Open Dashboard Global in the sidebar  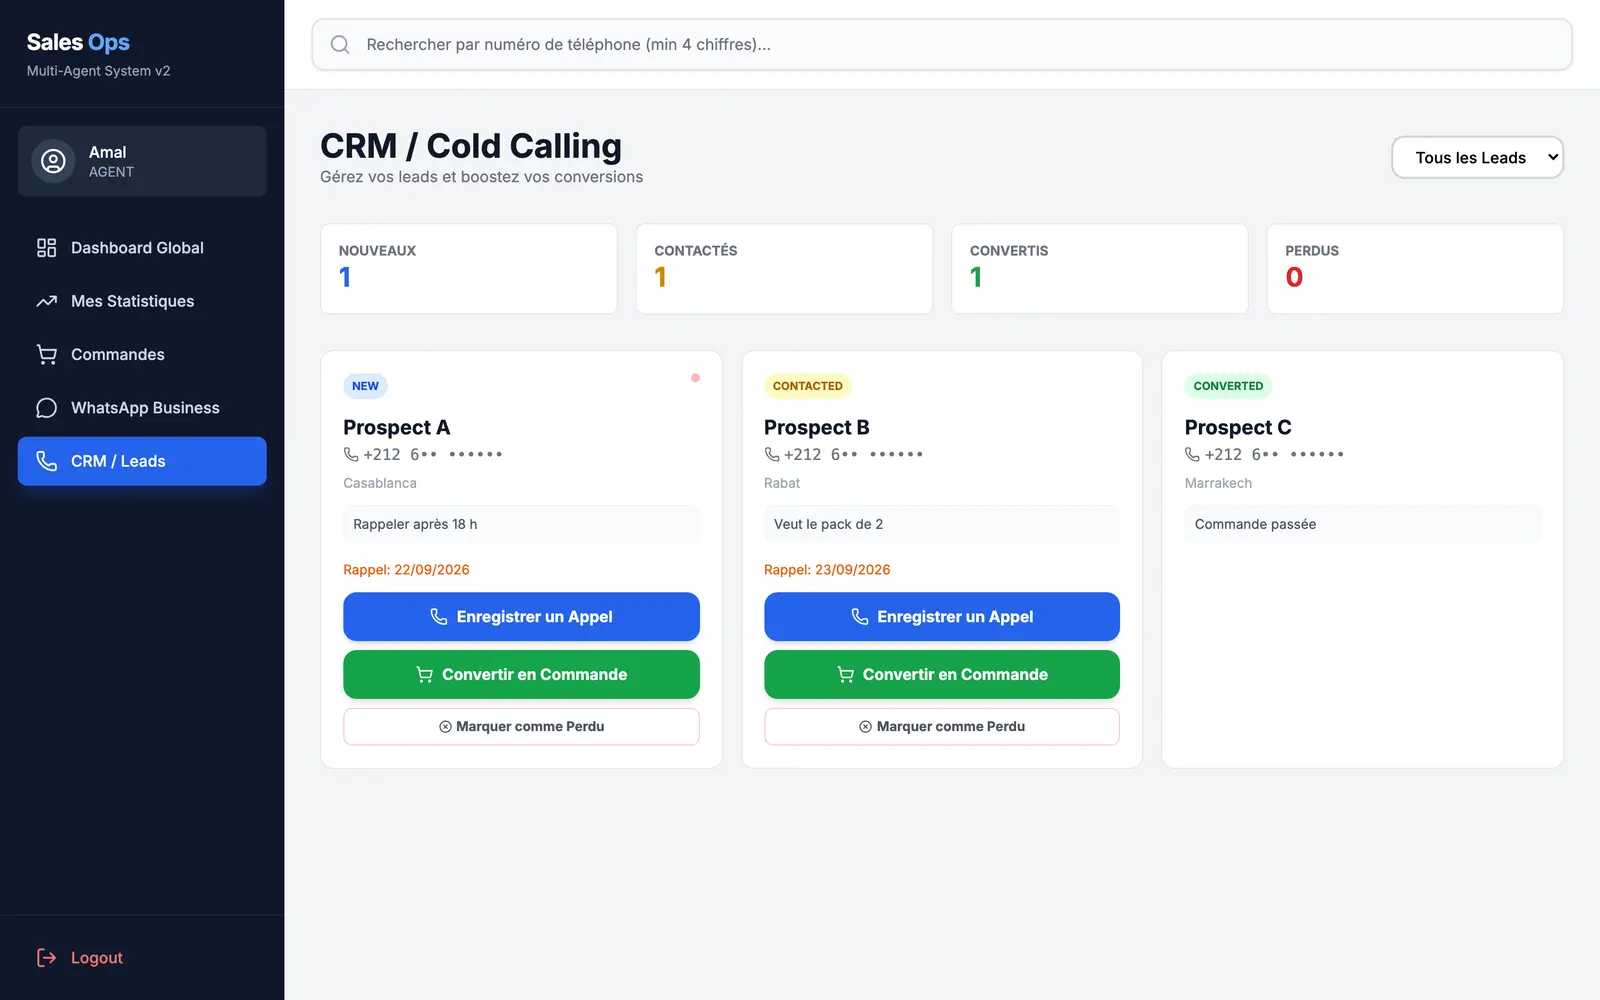coord(142,248)
